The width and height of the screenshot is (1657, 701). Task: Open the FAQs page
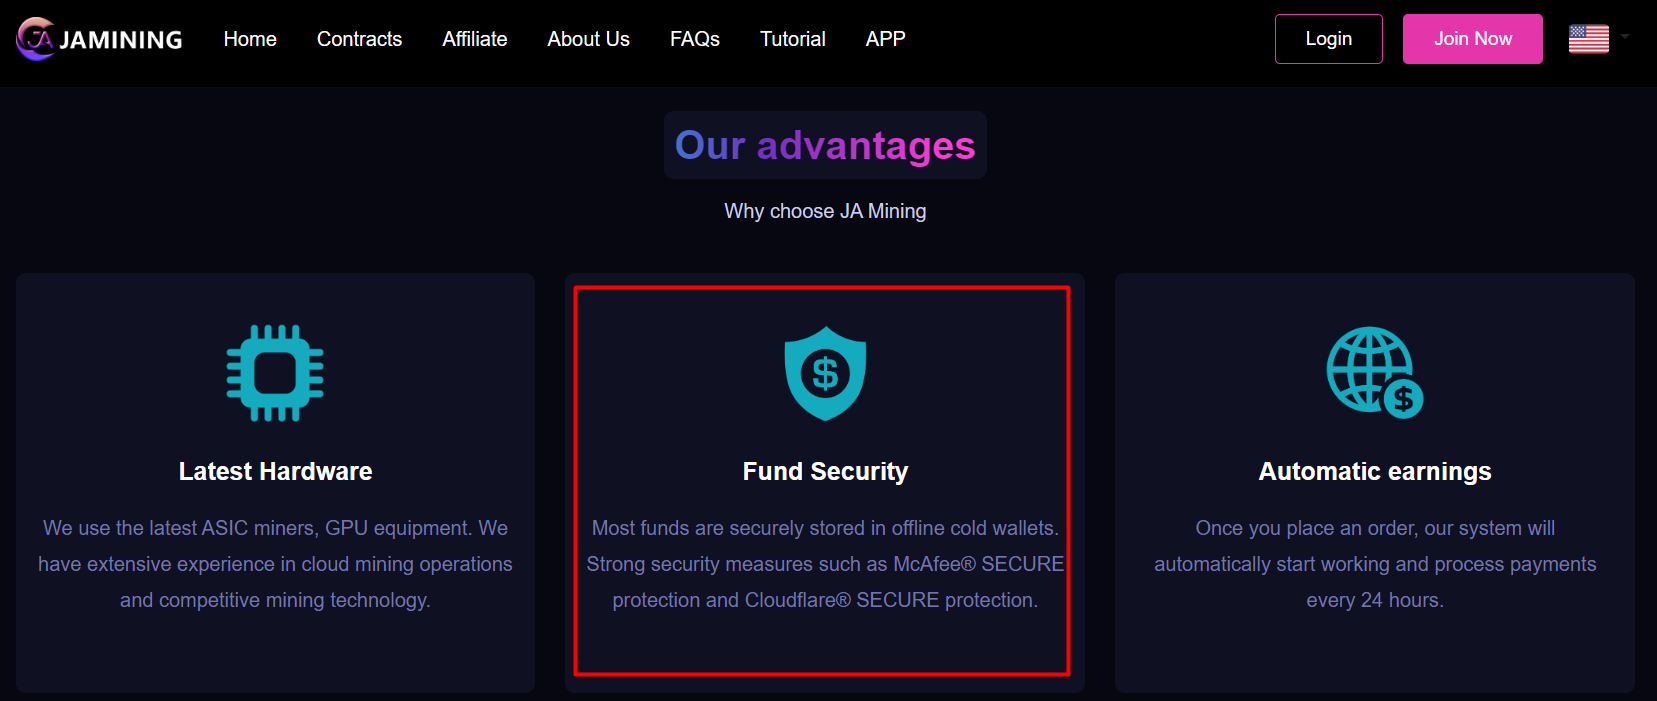(x=695, y=39)
